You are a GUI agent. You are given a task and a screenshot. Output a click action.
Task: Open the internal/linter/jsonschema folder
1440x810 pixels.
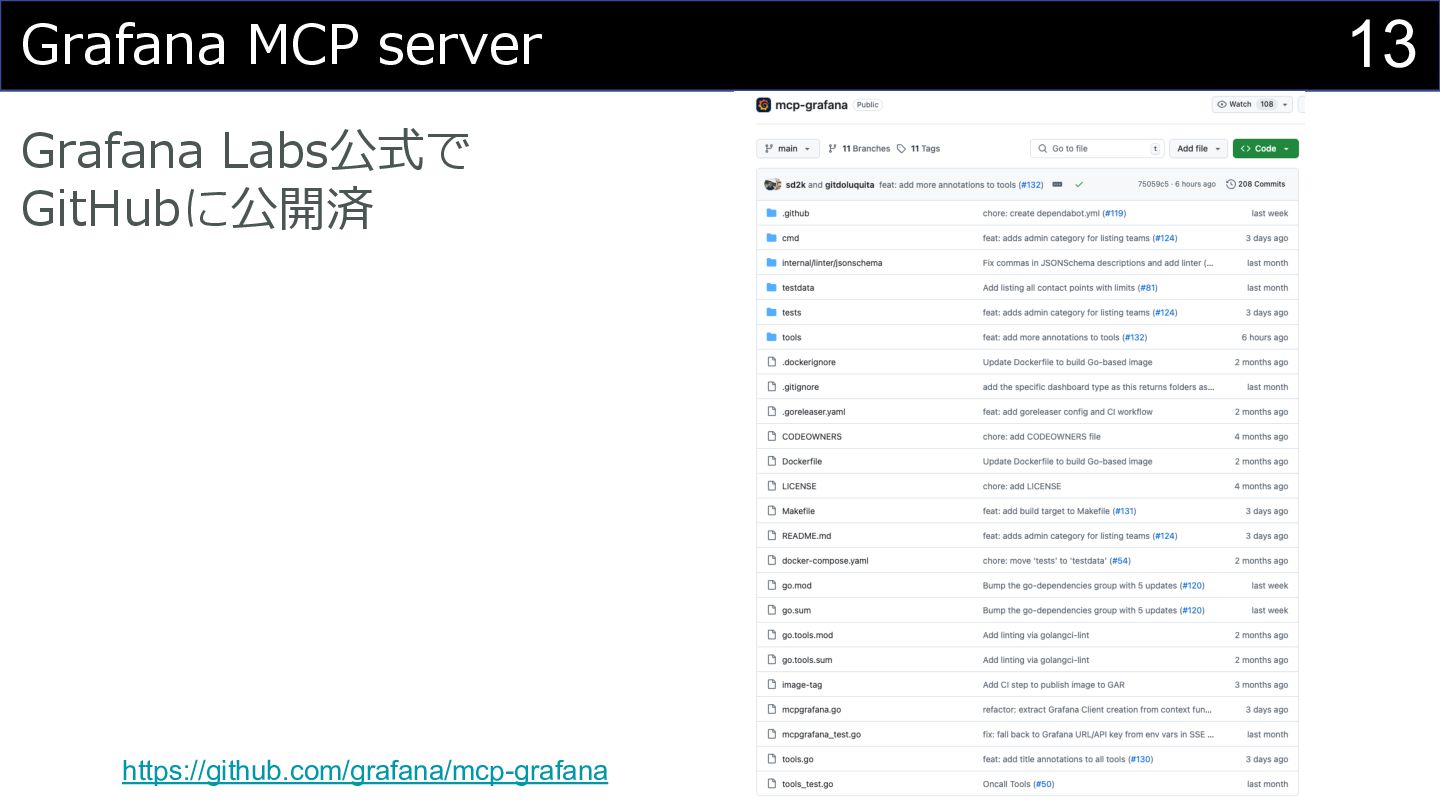pos(832,263)
